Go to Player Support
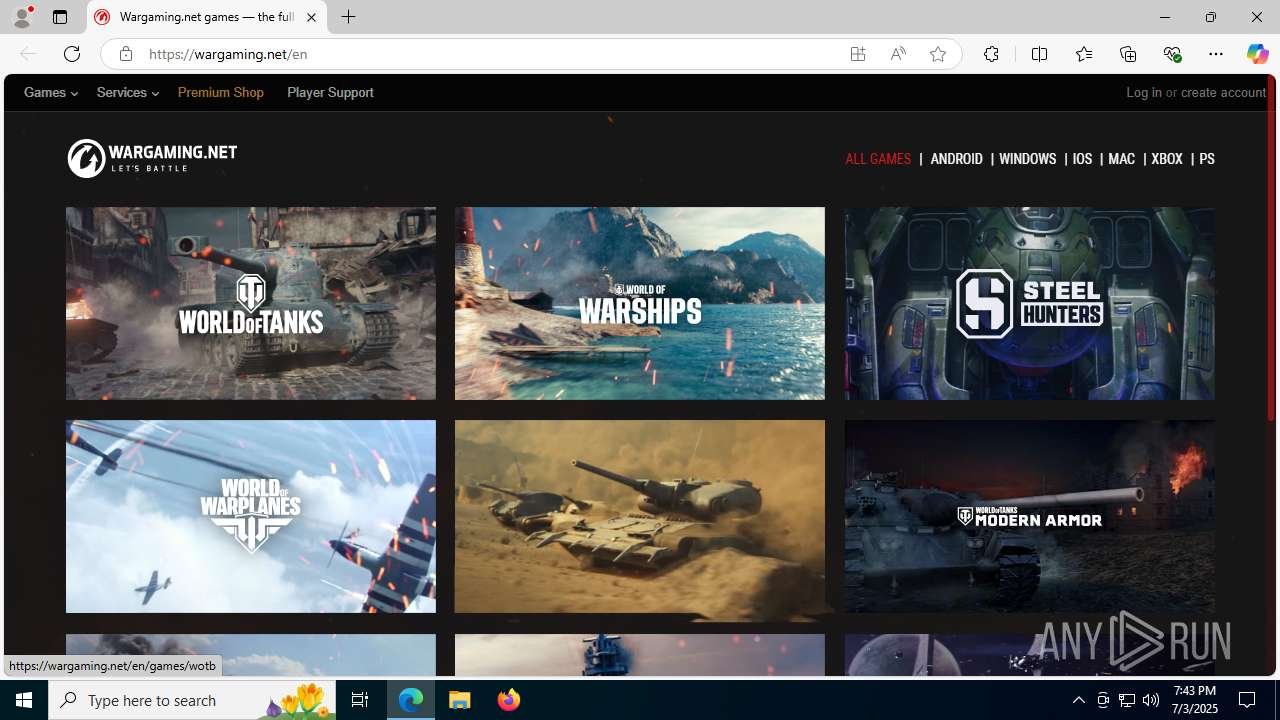 (330, 92)
